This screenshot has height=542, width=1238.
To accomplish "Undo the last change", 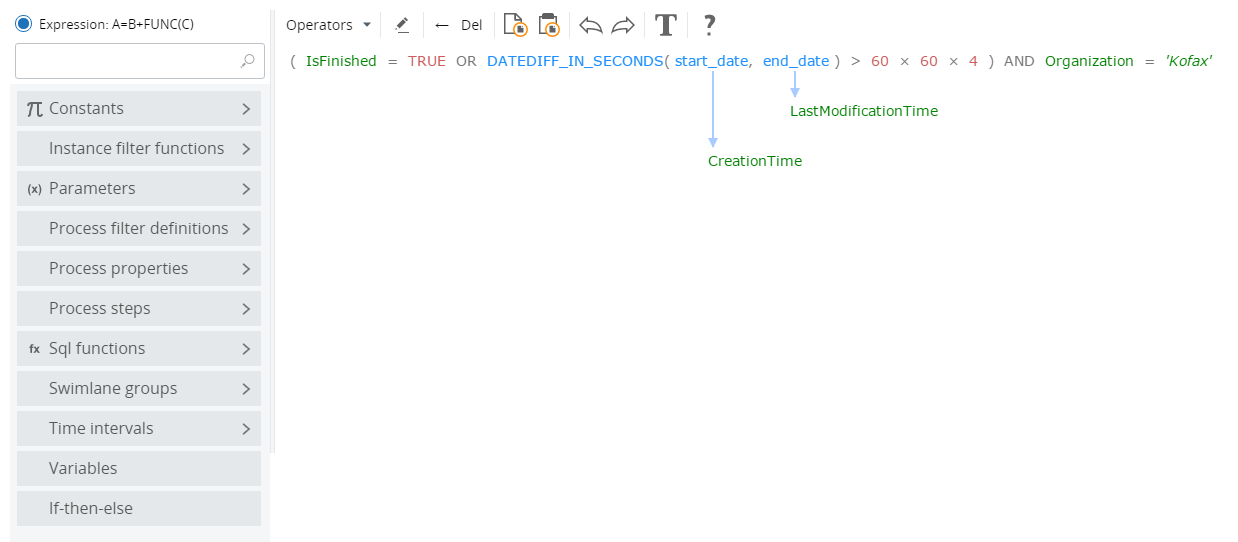I will pyautogui.click(x=591, y=25).
